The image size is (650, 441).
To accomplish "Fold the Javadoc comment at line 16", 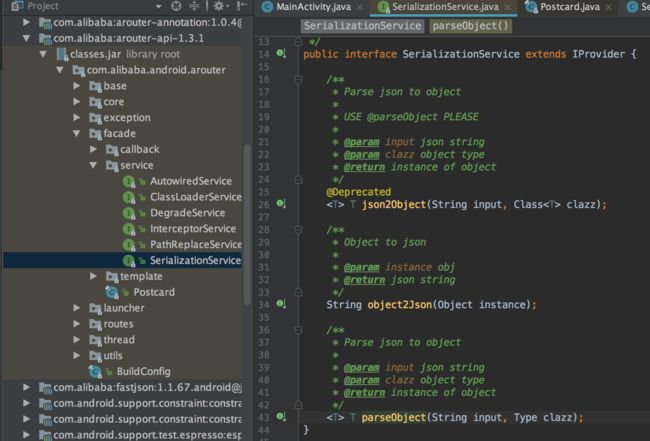I will tap(298, 79).
